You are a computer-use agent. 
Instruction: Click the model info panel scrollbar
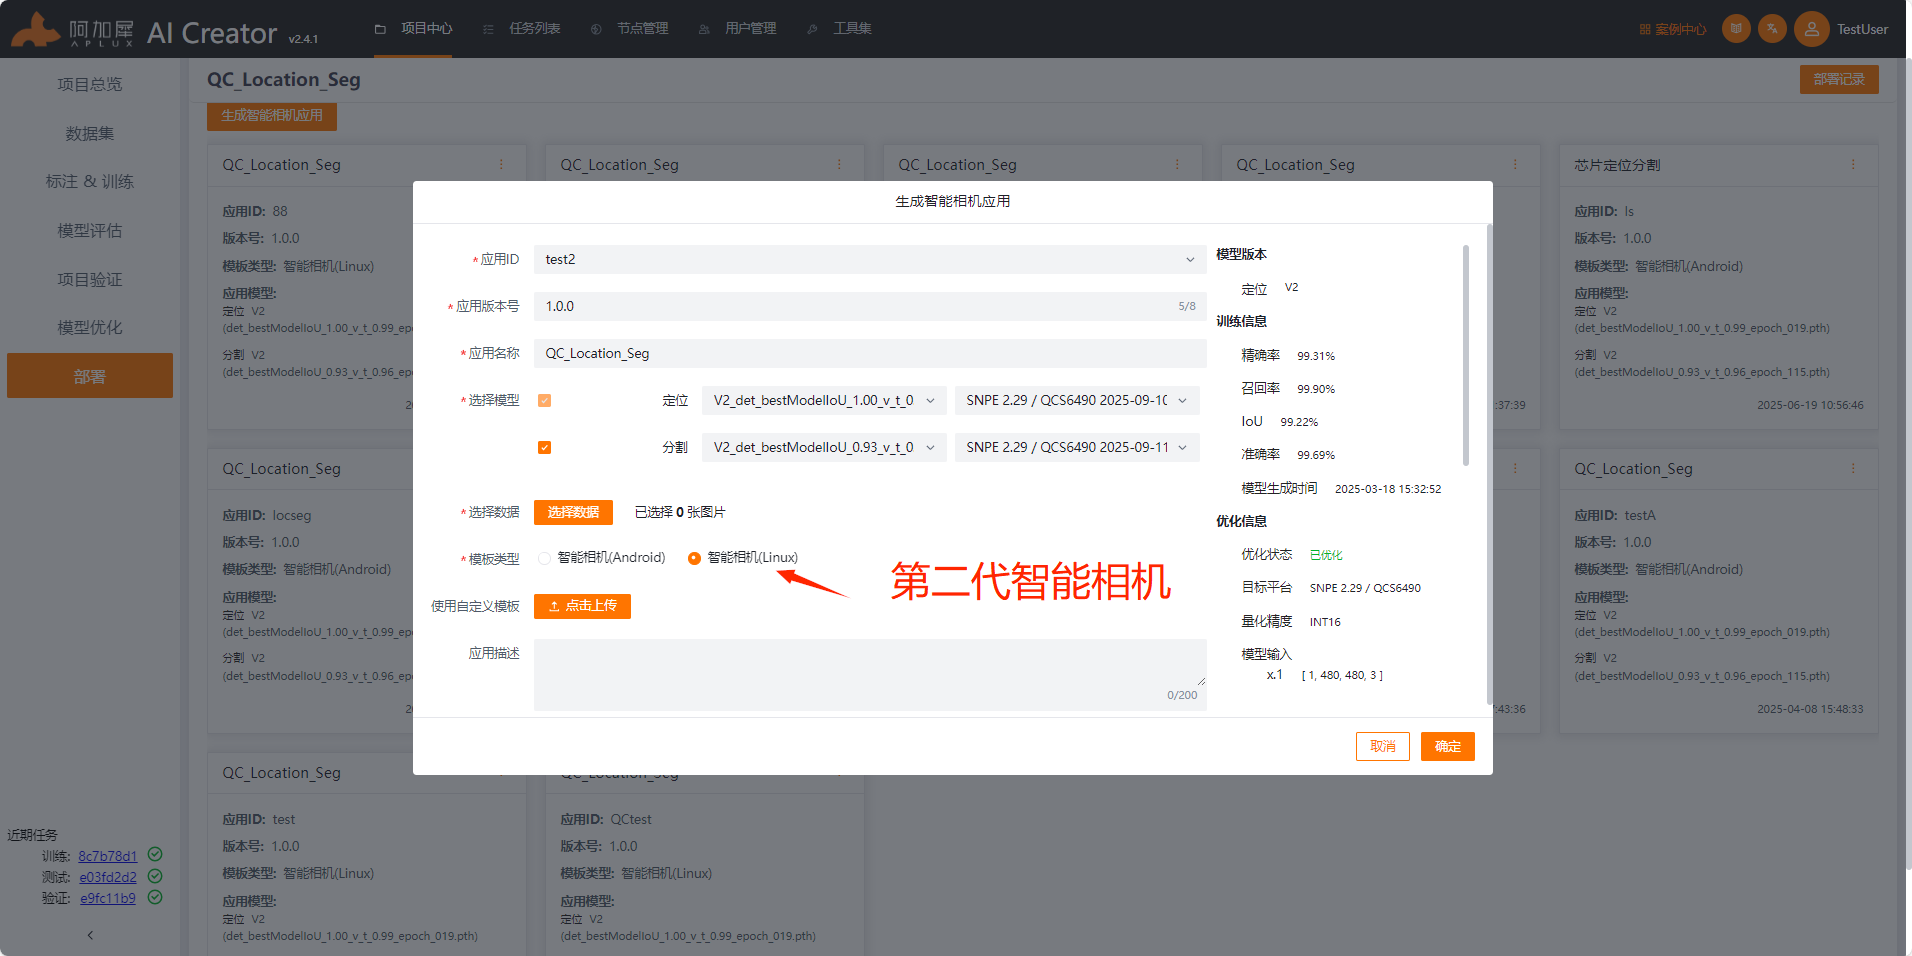click(x=1466, y=355)
